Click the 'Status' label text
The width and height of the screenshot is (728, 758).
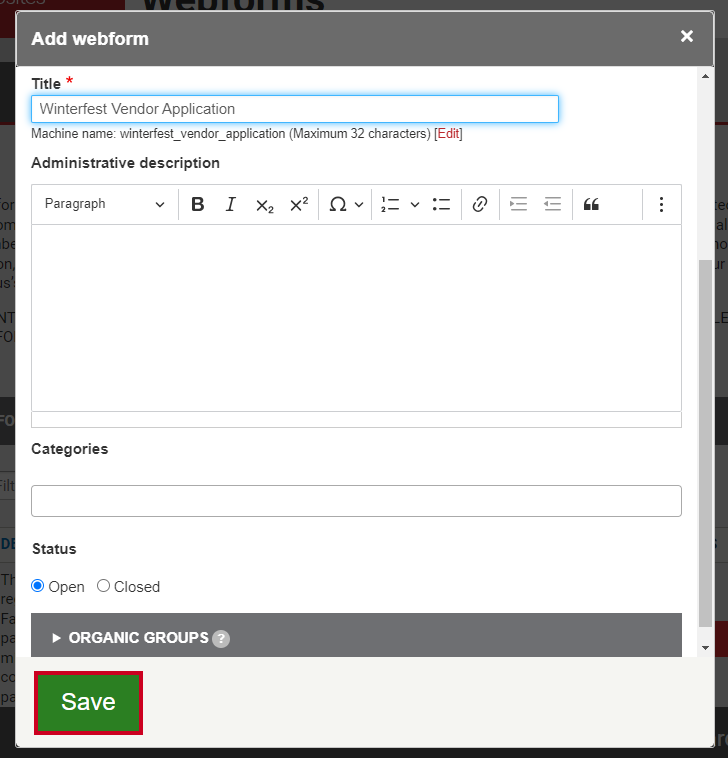54,549
